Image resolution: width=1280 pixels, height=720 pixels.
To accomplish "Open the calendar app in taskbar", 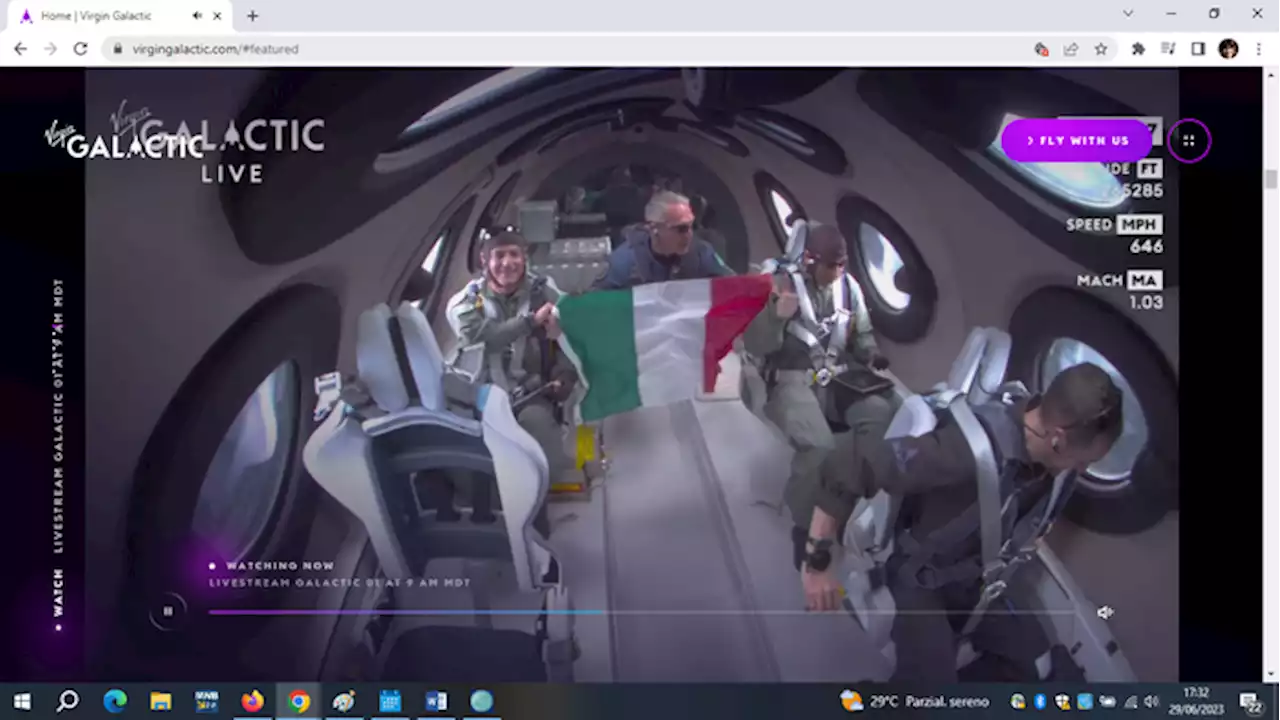I will (390, 701).
